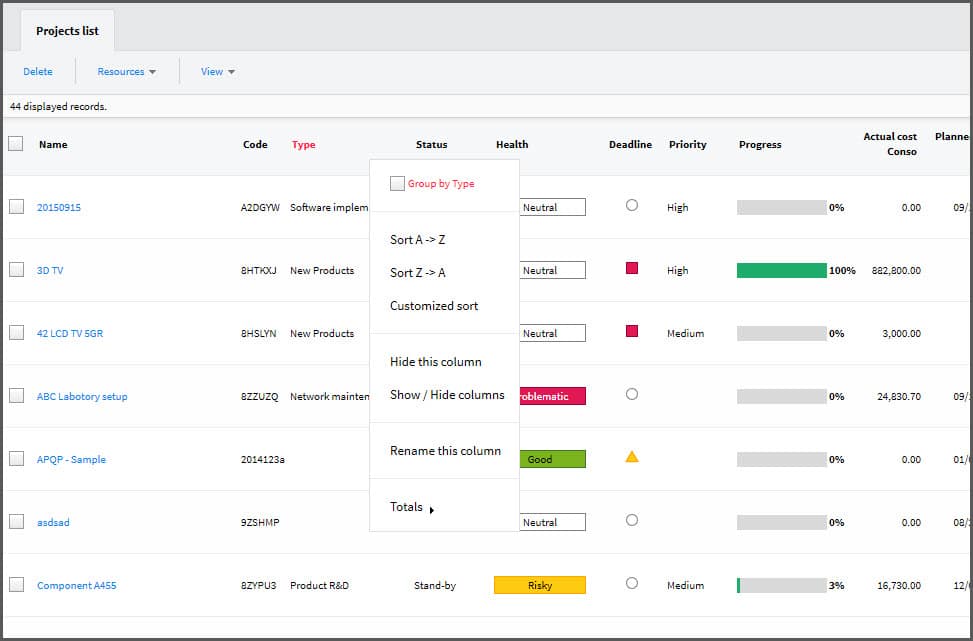Click the deadline circle for asdsad row
The width and height of the screenshot is (973, 641).
(632, 520)
